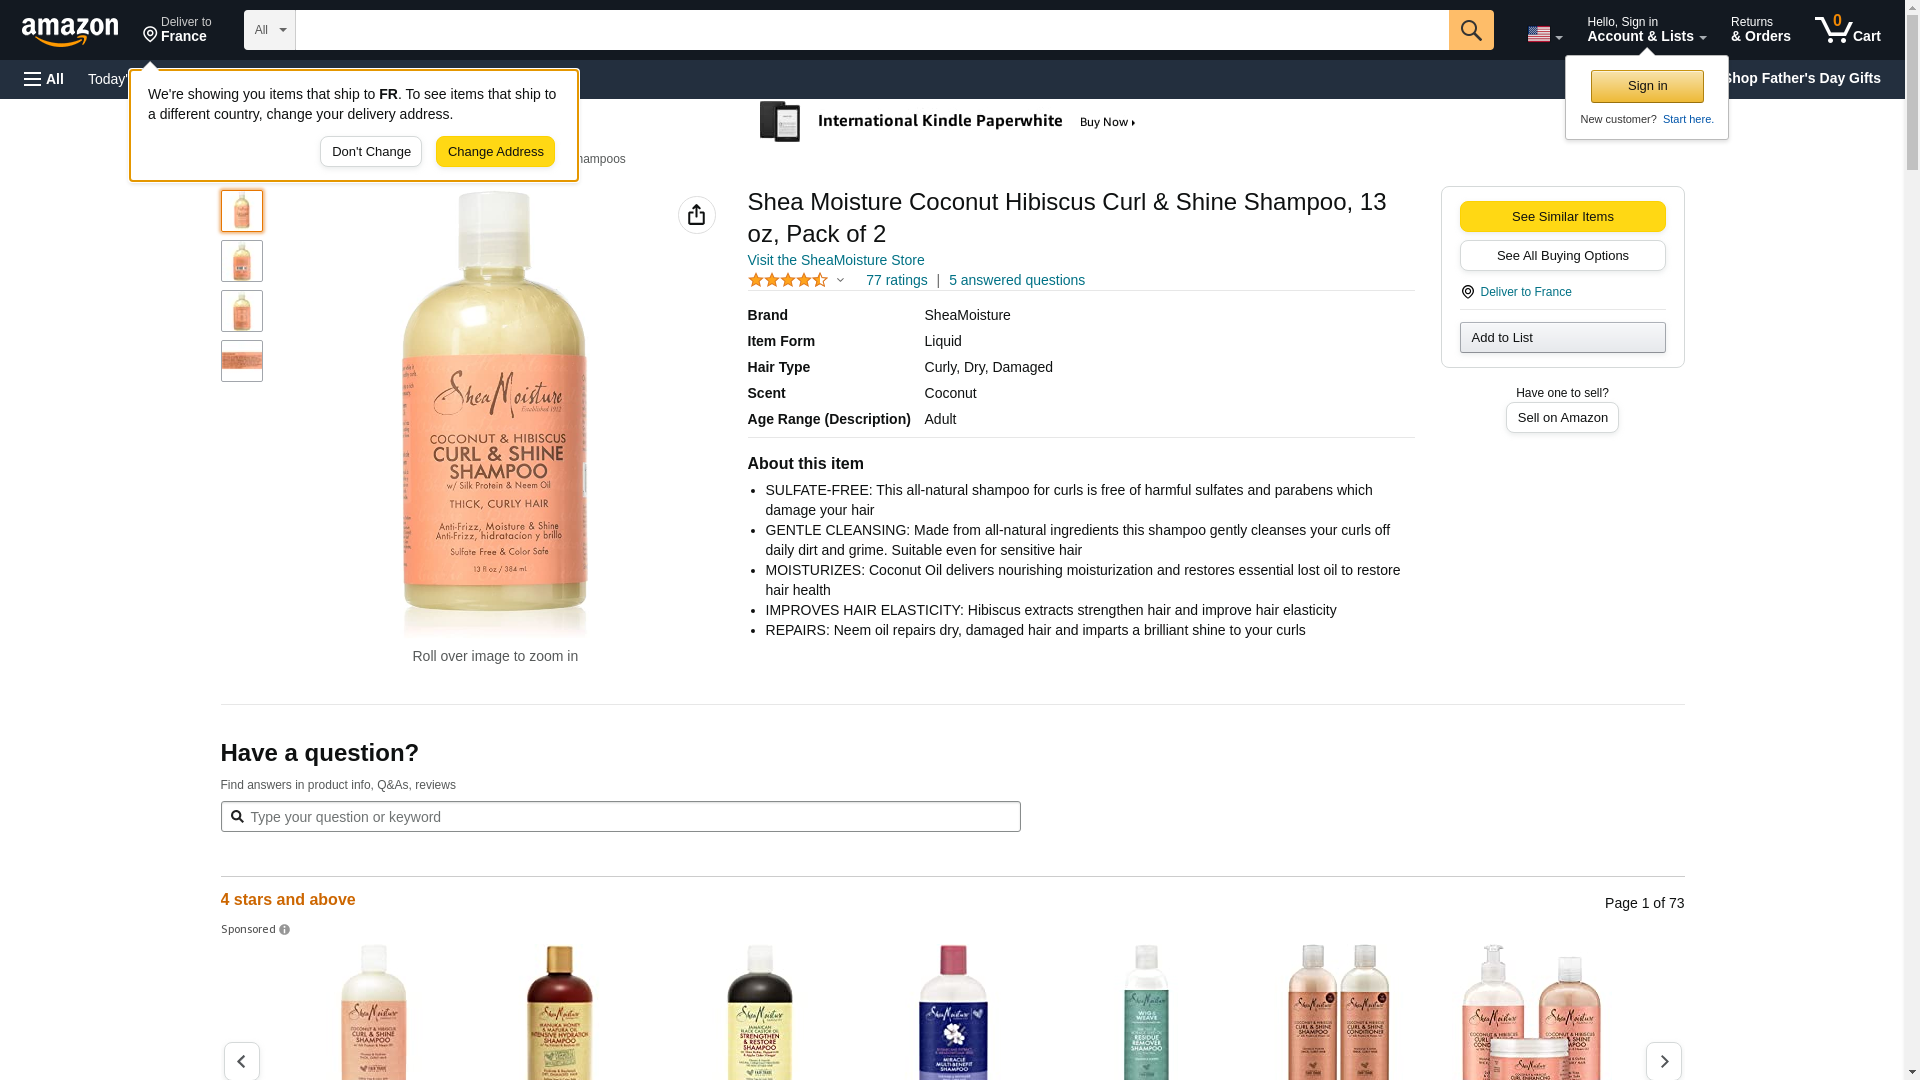The image size is (1920, 1080).
Task: Open Returns & Orders
Action: pos(1760,30)
